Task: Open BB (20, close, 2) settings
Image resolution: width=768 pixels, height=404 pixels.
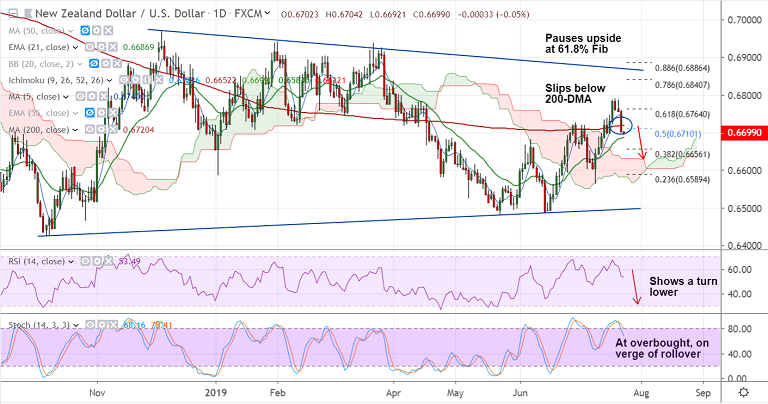Action: pos(106,64)
